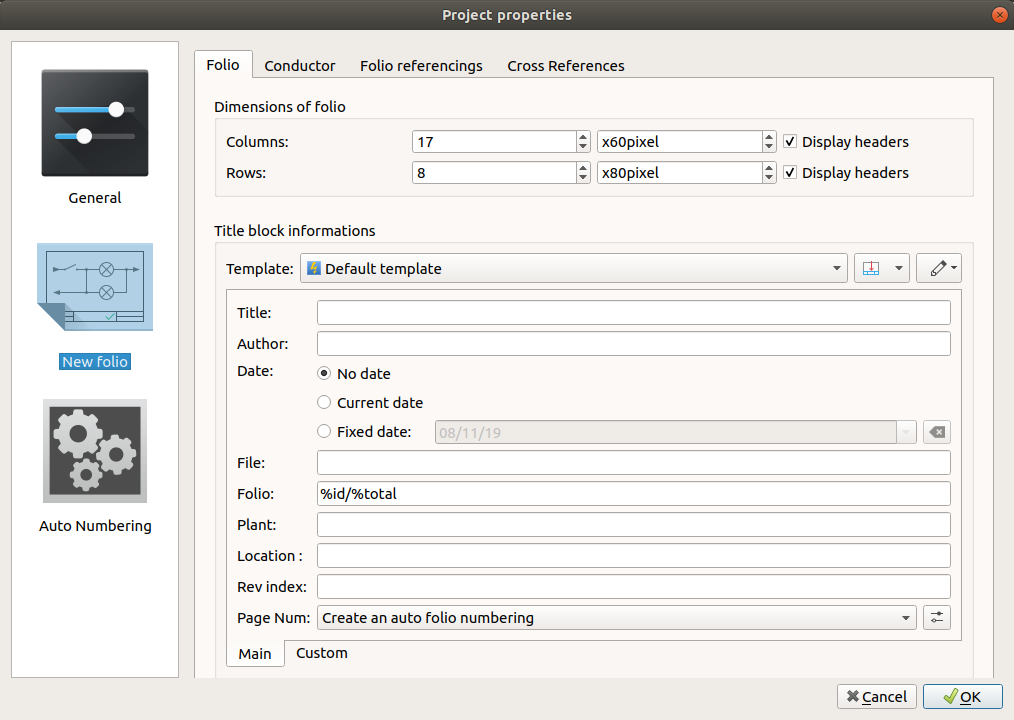Click into the Author input field
The width and height of the screenshot is (1014, 720).
(633, 344)
